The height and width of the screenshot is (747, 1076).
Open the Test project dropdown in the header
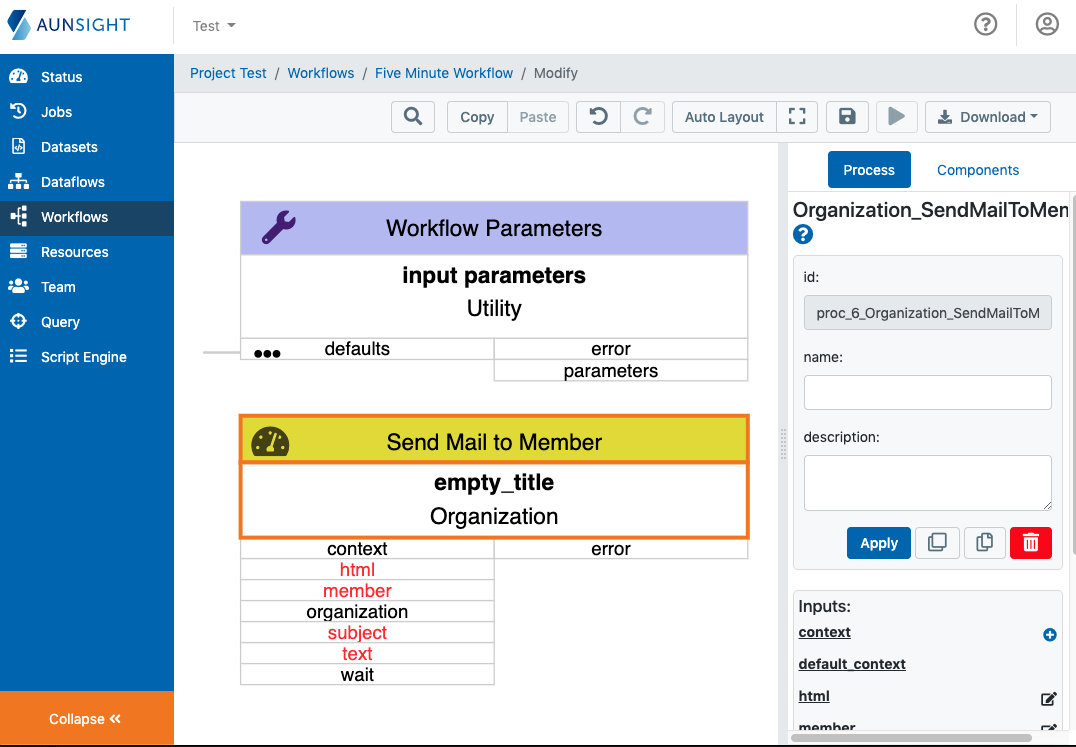coord(212,26)
